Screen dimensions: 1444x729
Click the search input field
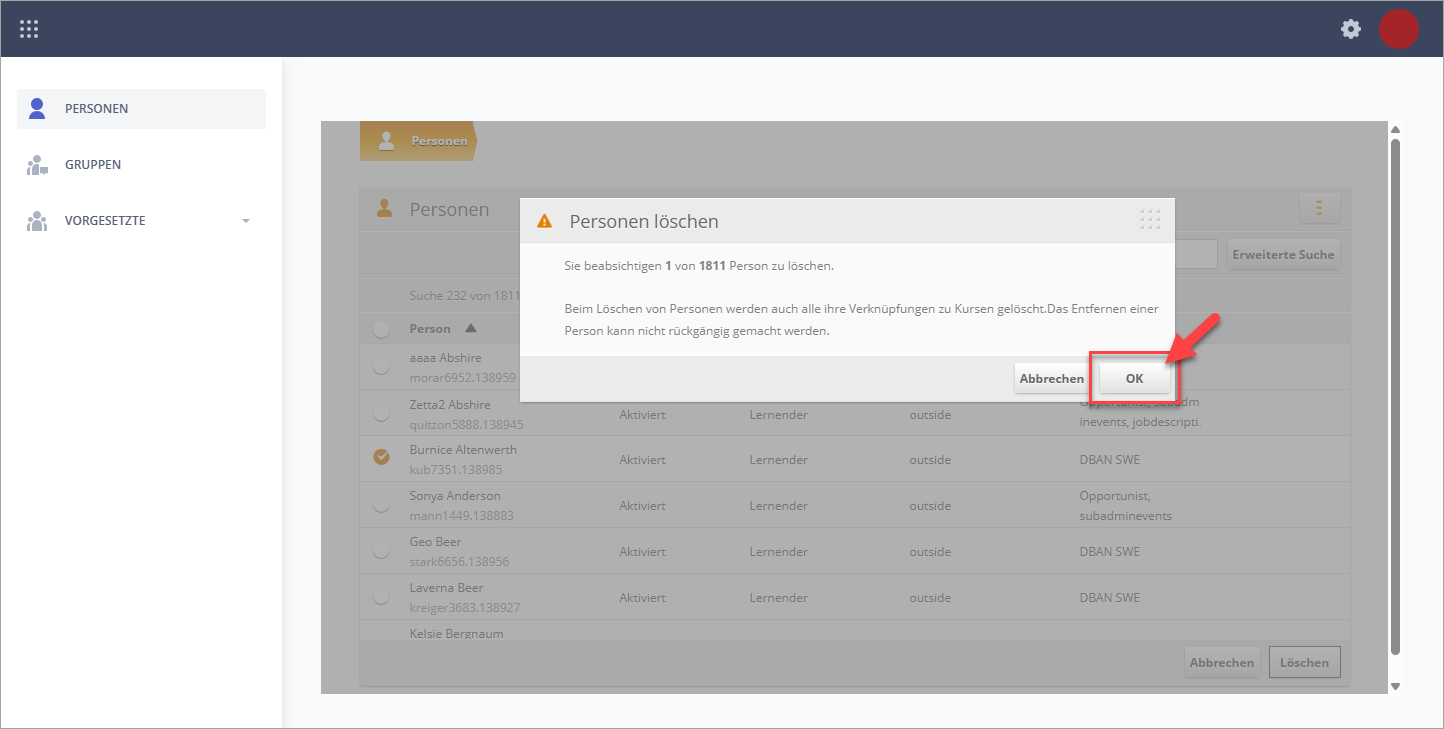point(1196,254)
